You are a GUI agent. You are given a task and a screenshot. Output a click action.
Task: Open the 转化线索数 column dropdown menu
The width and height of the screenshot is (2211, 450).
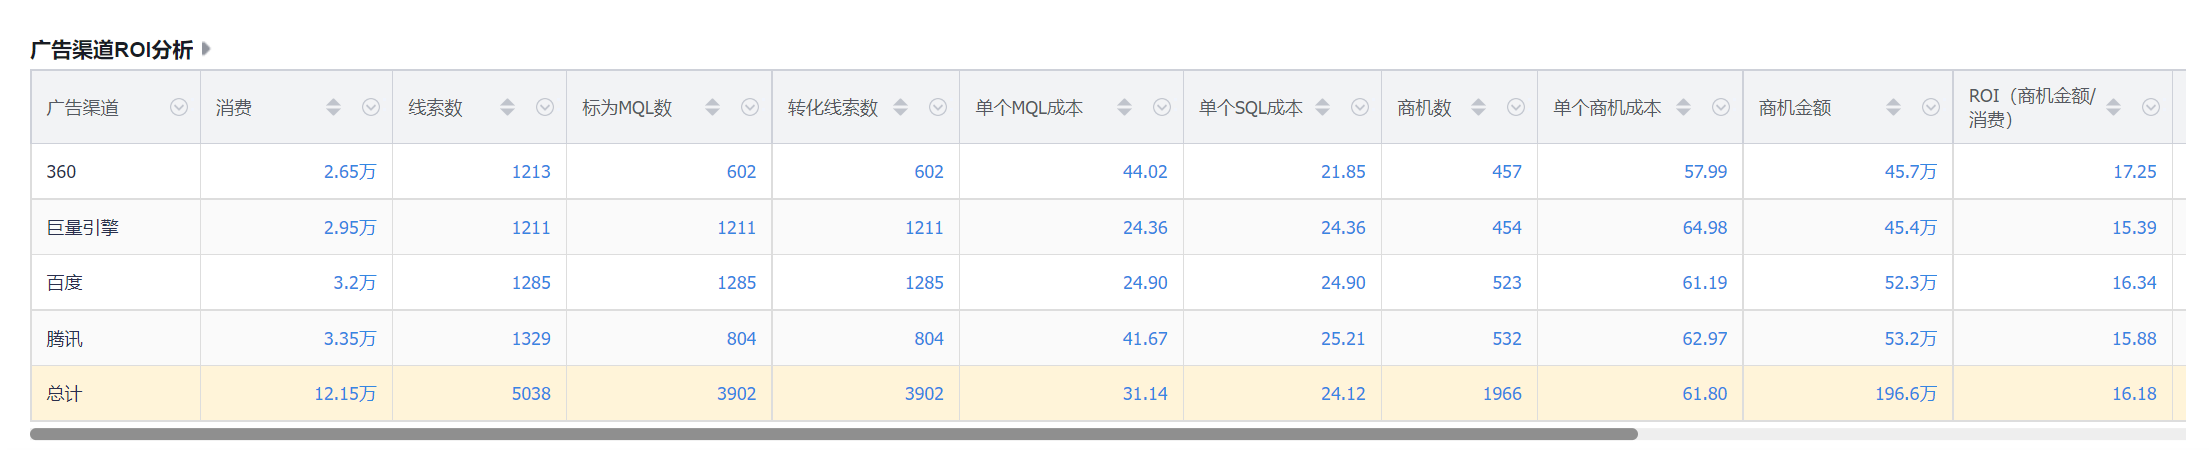tap(938, 107)
